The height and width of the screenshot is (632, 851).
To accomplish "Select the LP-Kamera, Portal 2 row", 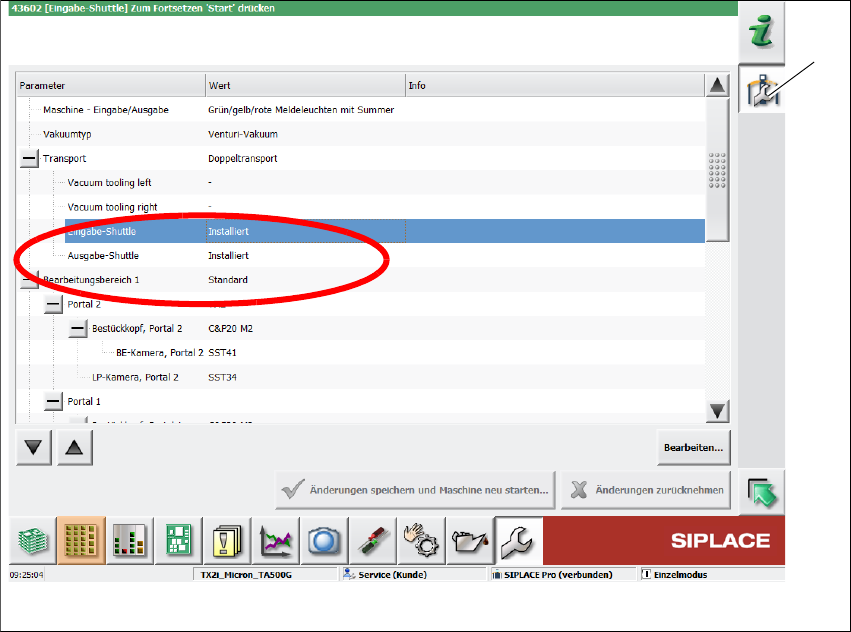I will [360, 377].
